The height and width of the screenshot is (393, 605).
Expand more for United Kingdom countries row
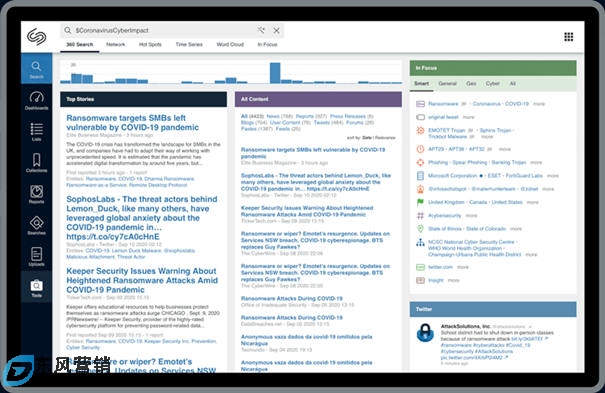[x=532, y=202]
